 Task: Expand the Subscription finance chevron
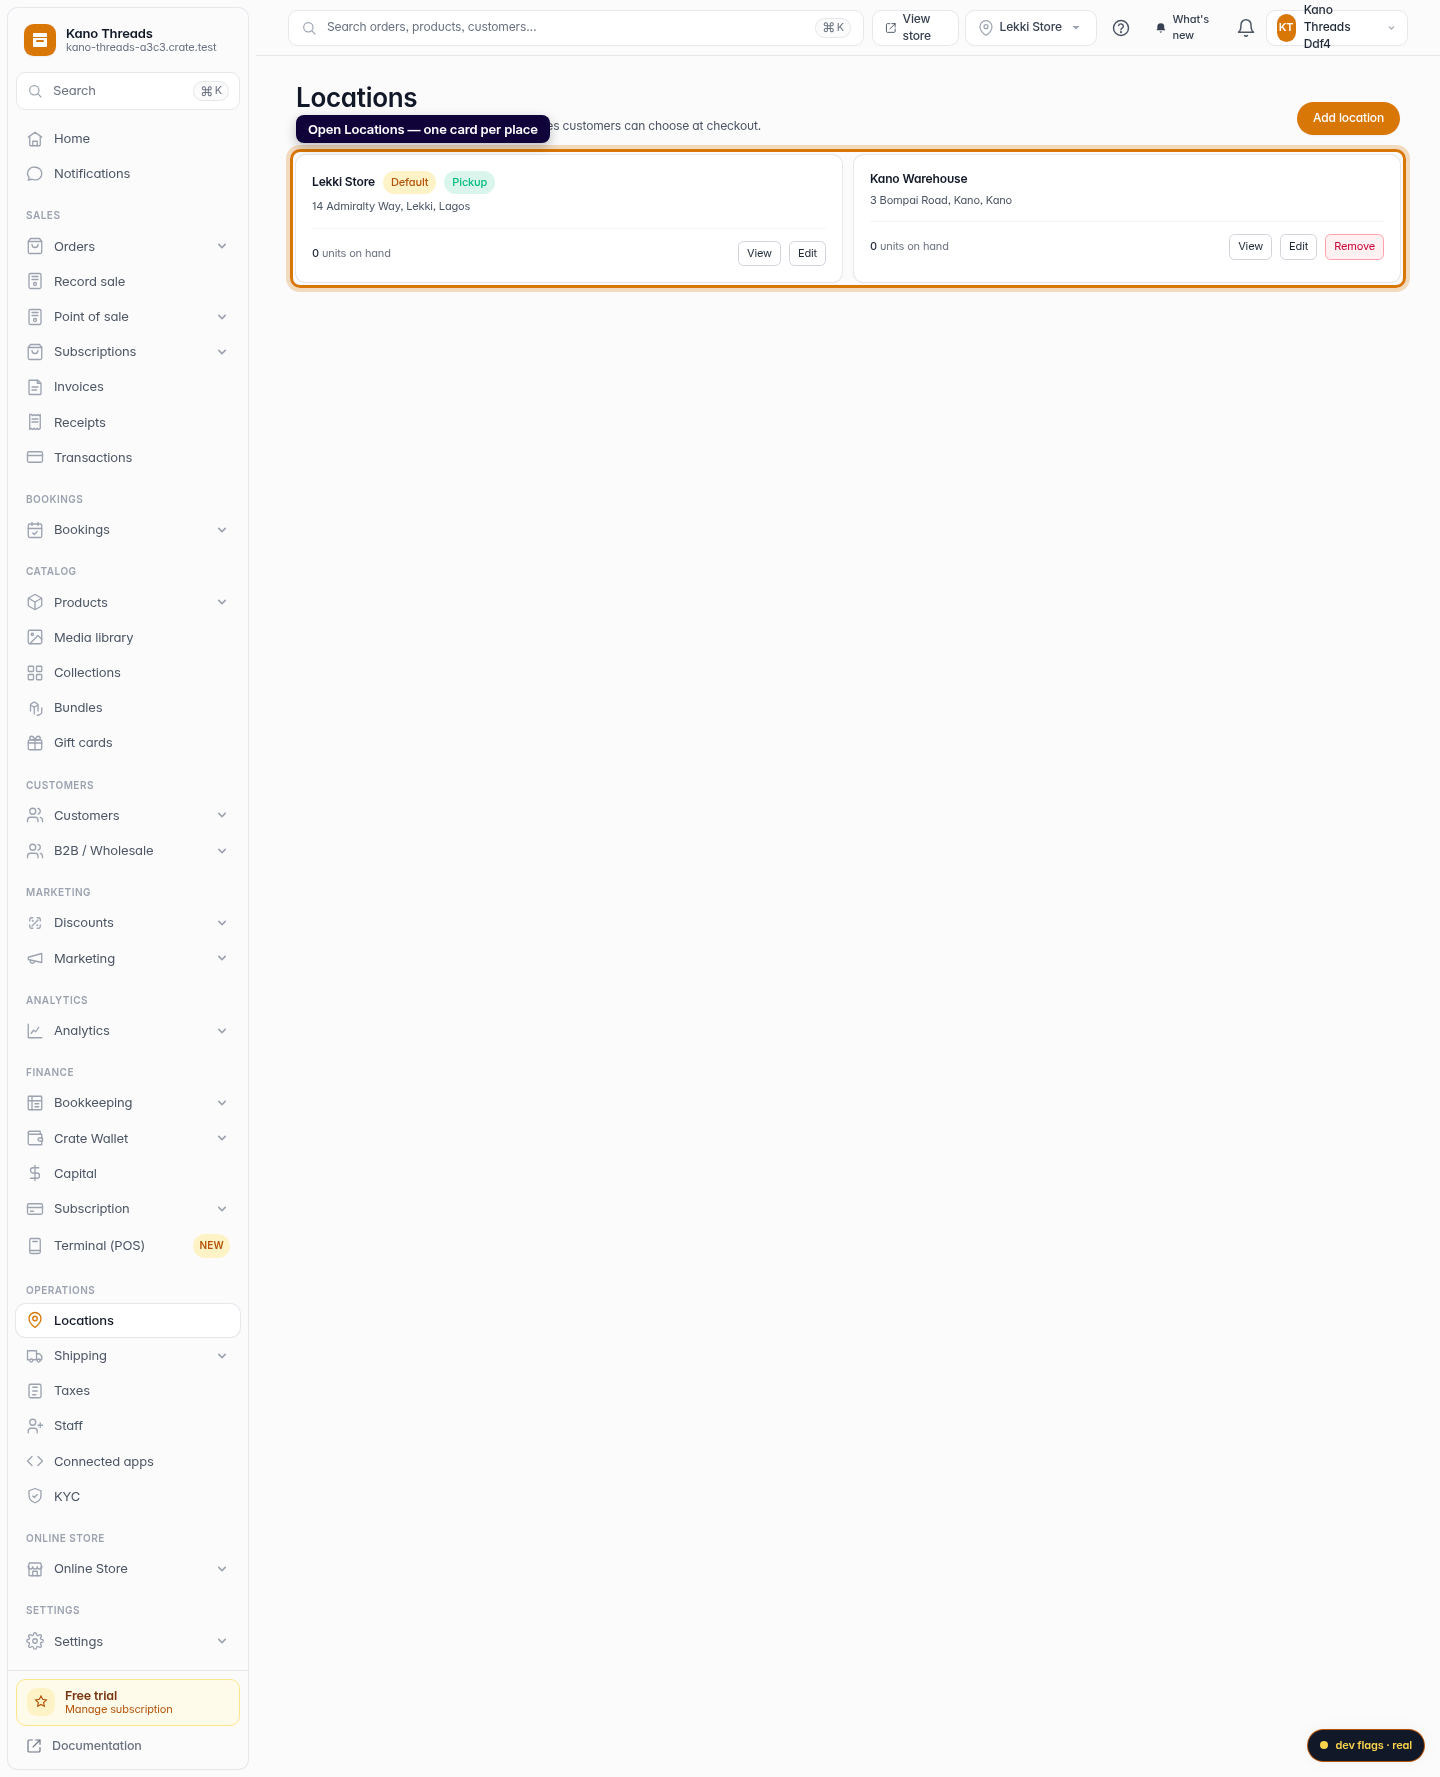point(222,1209)
